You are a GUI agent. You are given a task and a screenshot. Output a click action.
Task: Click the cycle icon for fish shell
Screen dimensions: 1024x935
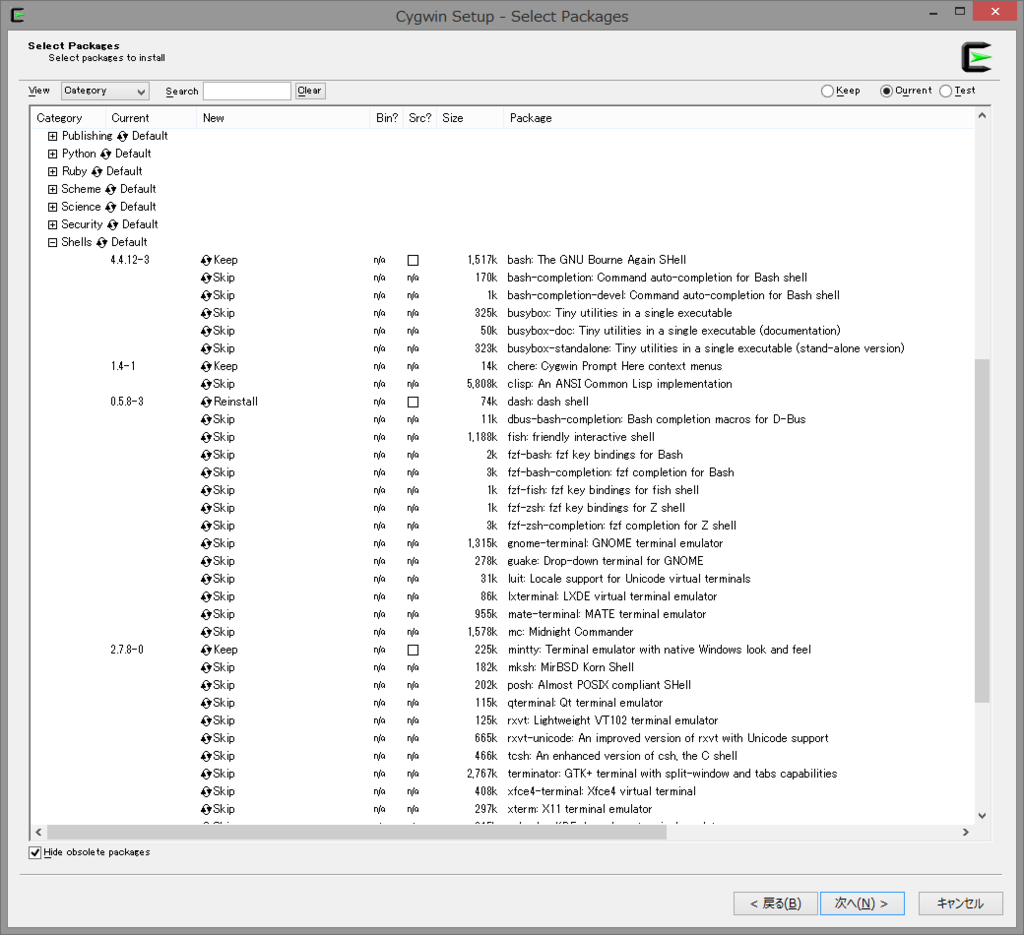tap(206, 437)
